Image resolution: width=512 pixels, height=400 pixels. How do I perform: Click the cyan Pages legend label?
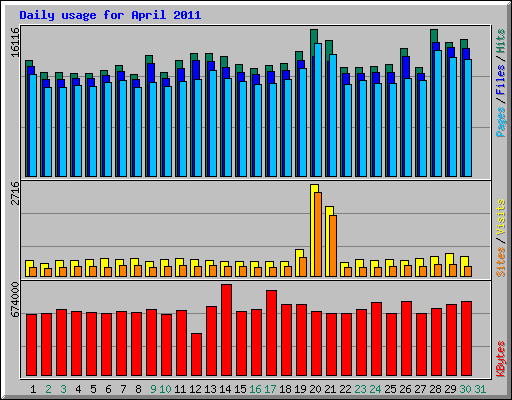tap(501, 122)
